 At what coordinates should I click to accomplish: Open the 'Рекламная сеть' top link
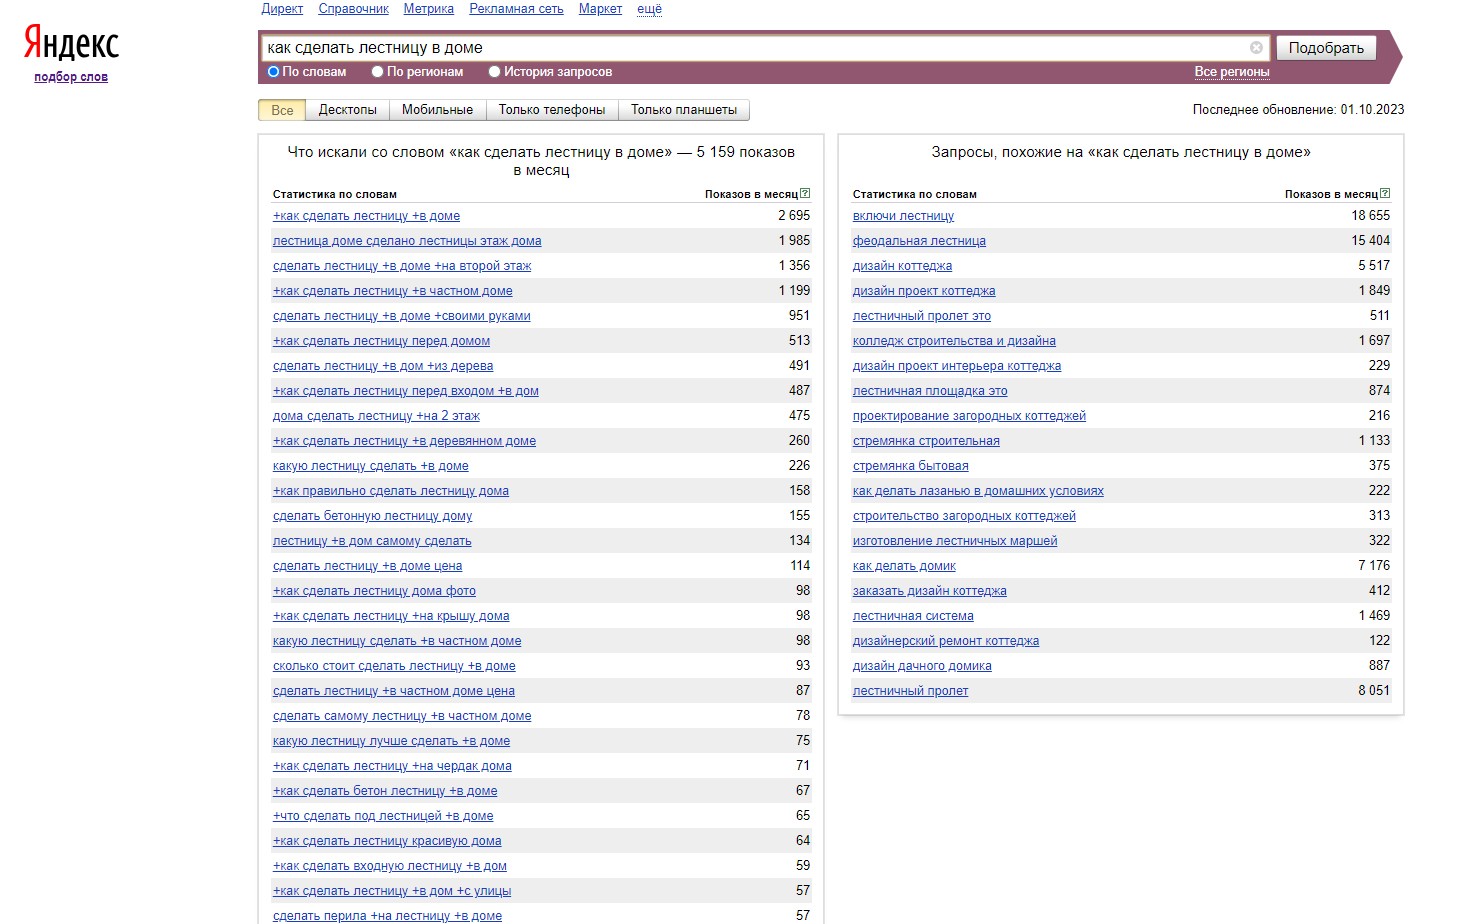coord(517,9)
